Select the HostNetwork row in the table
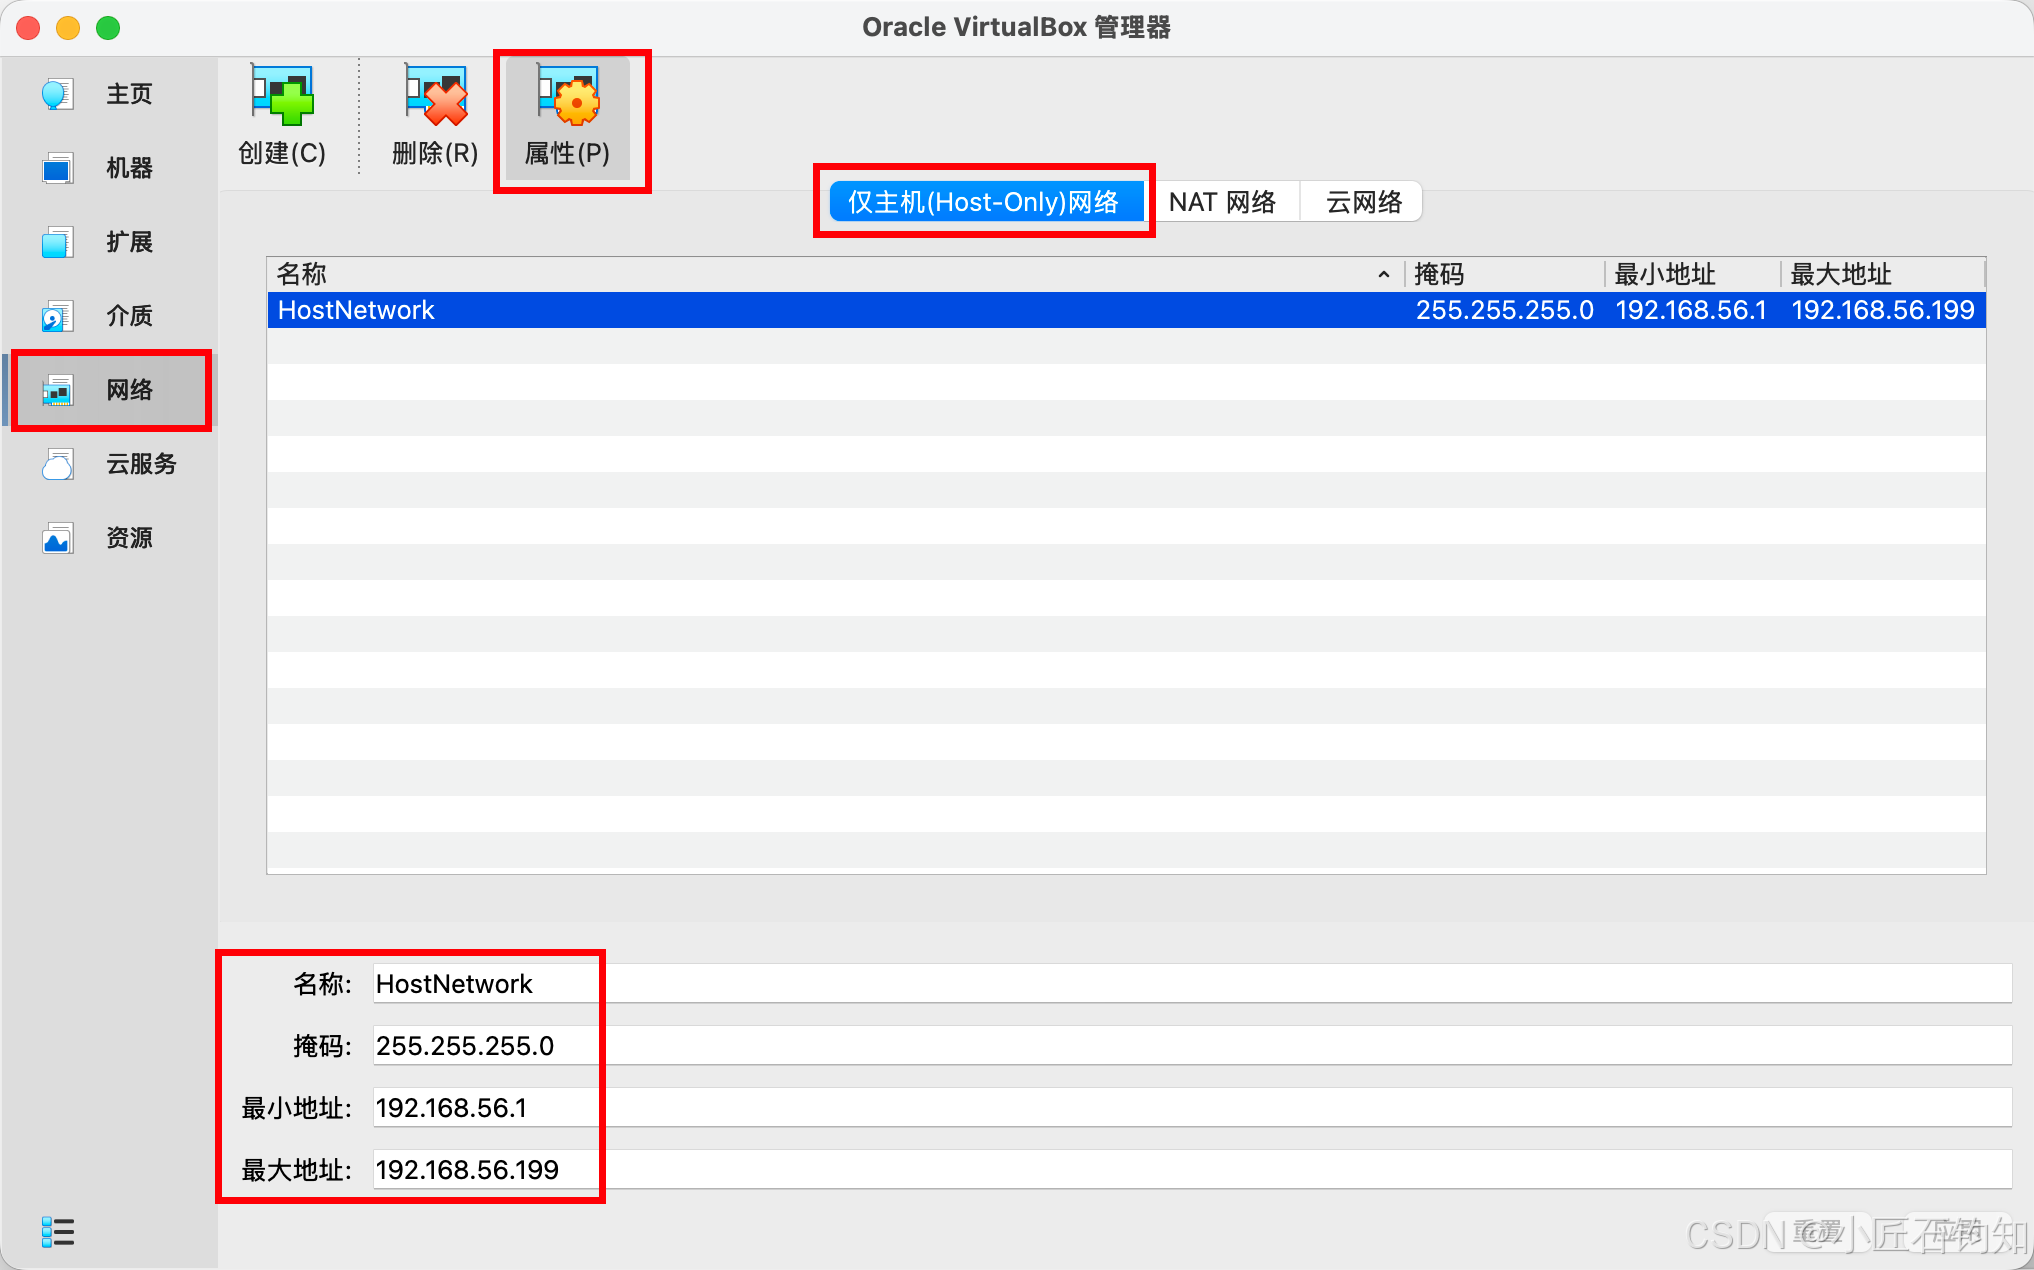The image size is (2034, 1270). 1126,310
